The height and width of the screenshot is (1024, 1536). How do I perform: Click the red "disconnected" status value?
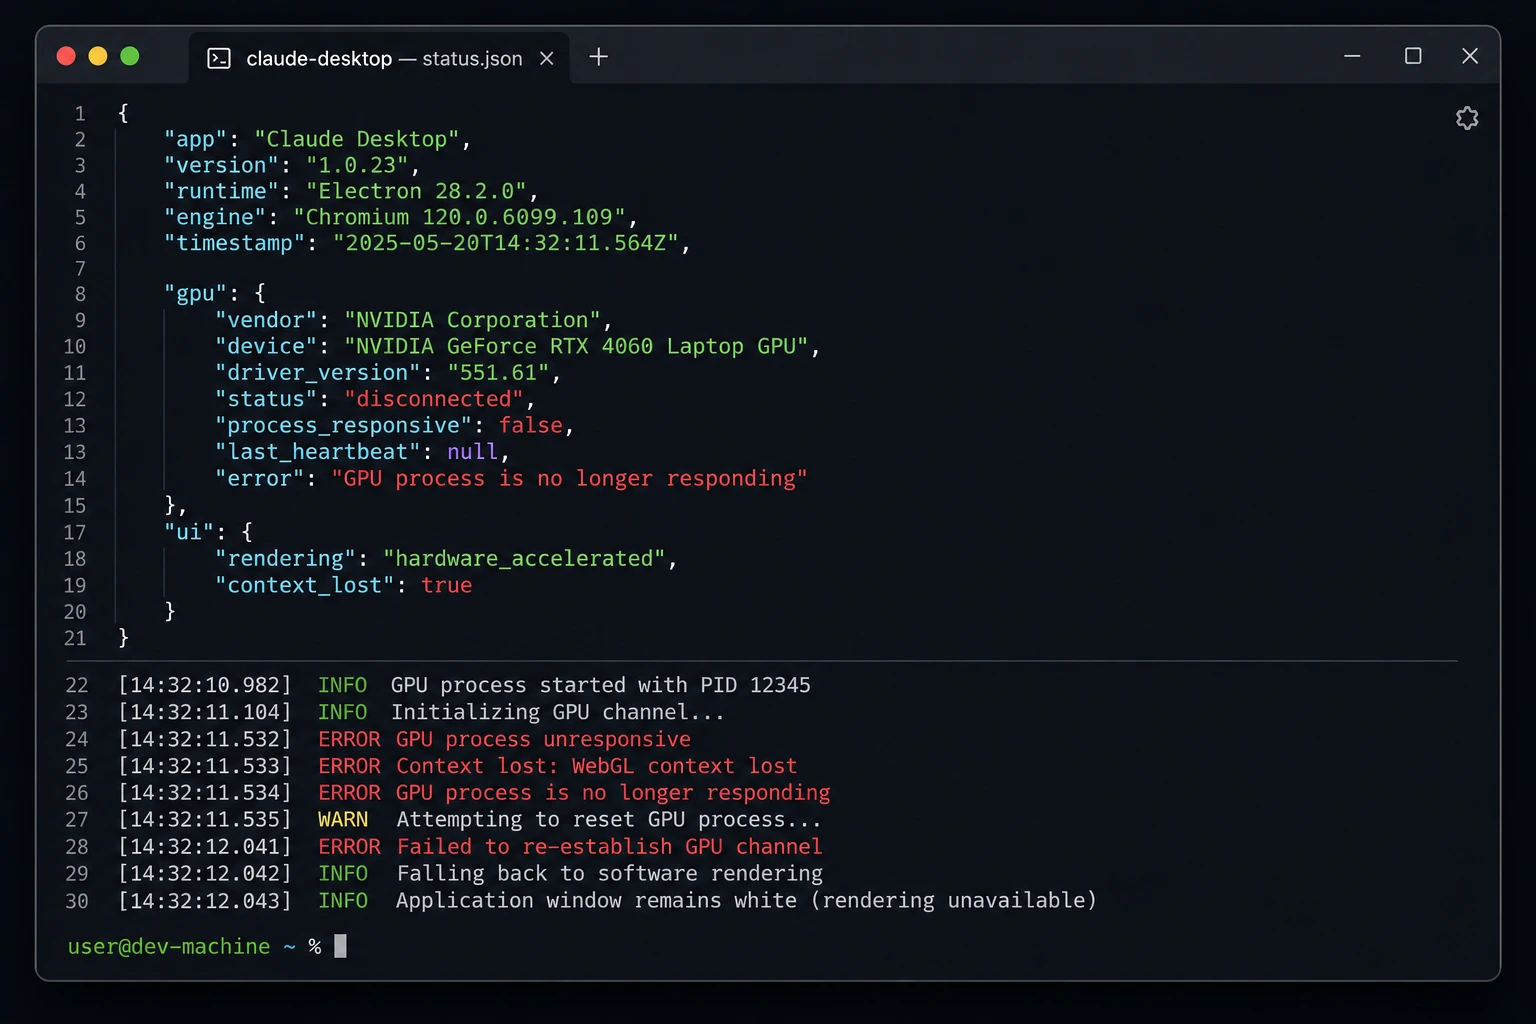point(433,399)
